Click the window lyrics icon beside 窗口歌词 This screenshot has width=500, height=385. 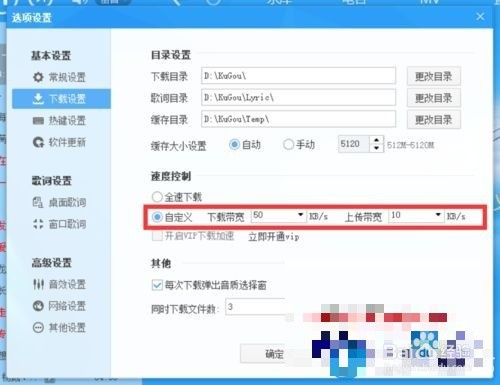pyautogui.click(x=38, y=224)
